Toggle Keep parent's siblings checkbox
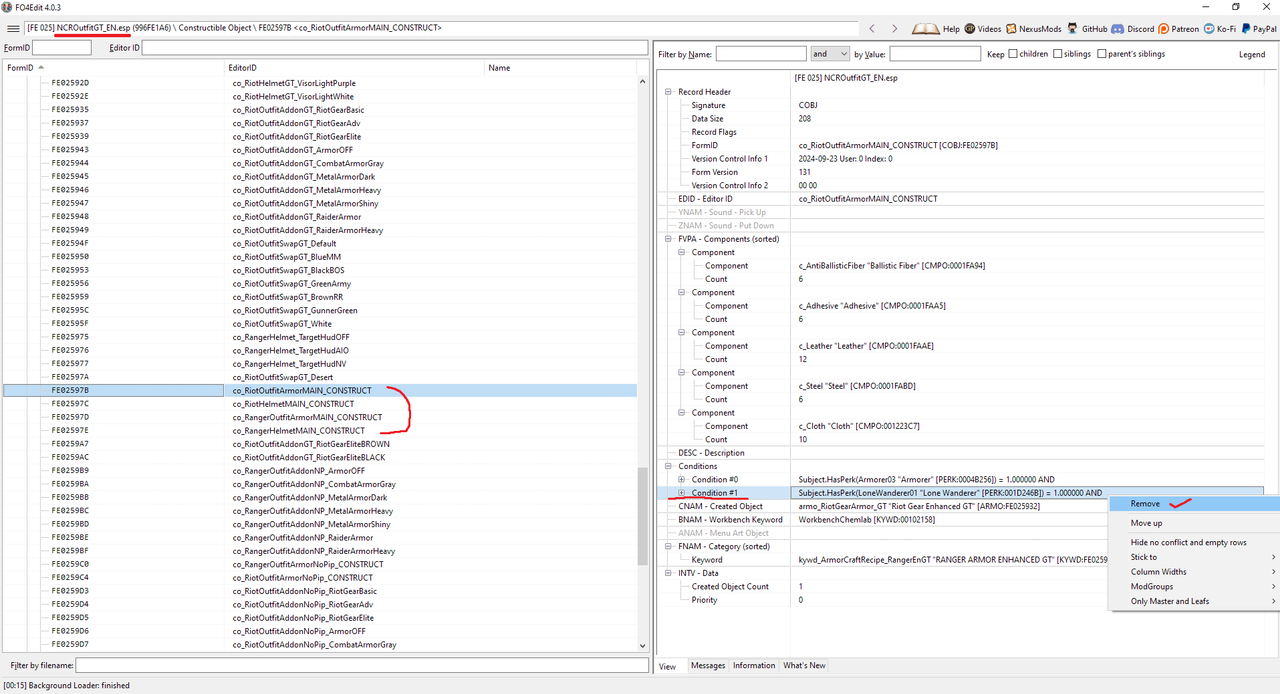 pos(1102,54)
